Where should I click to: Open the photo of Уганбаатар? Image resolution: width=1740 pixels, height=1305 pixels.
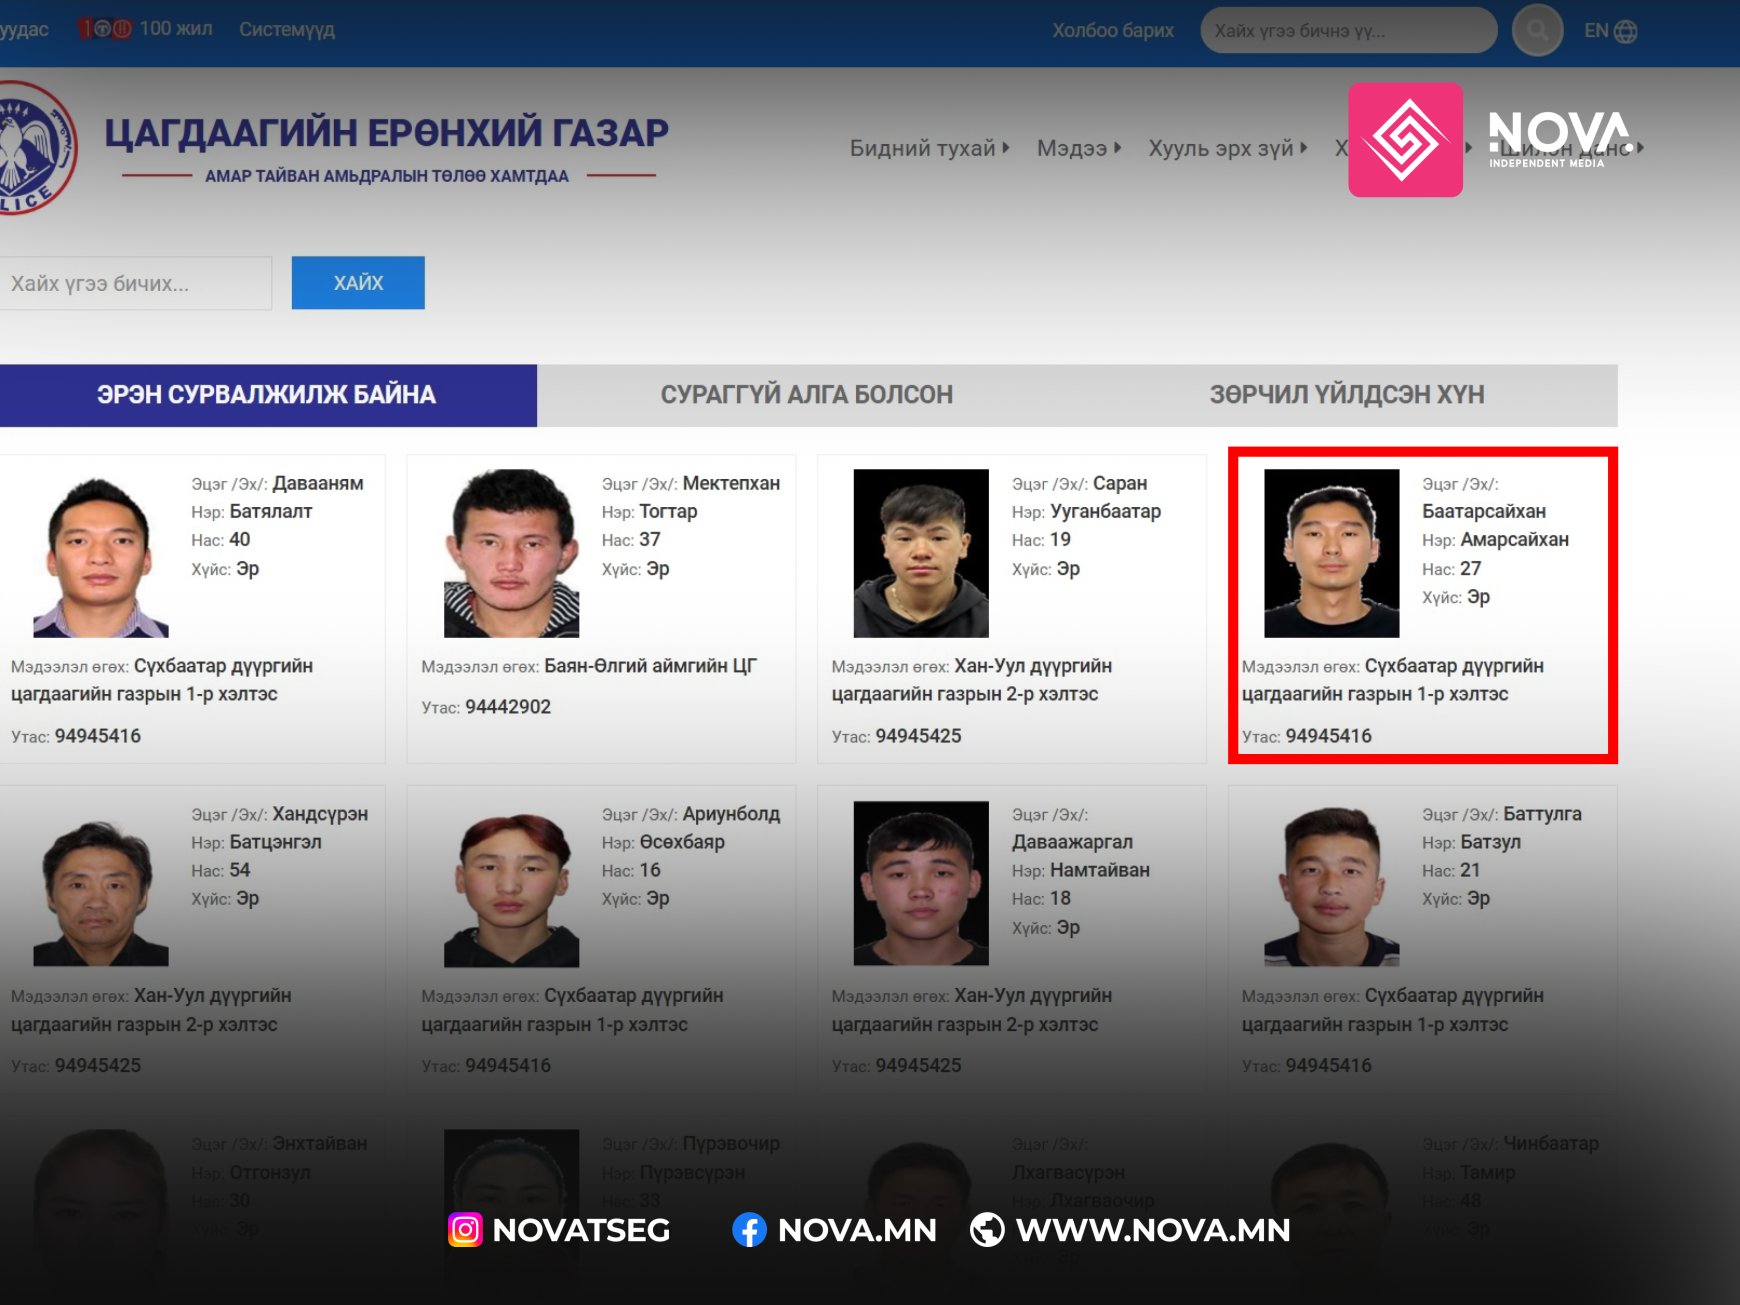point(921,553)
